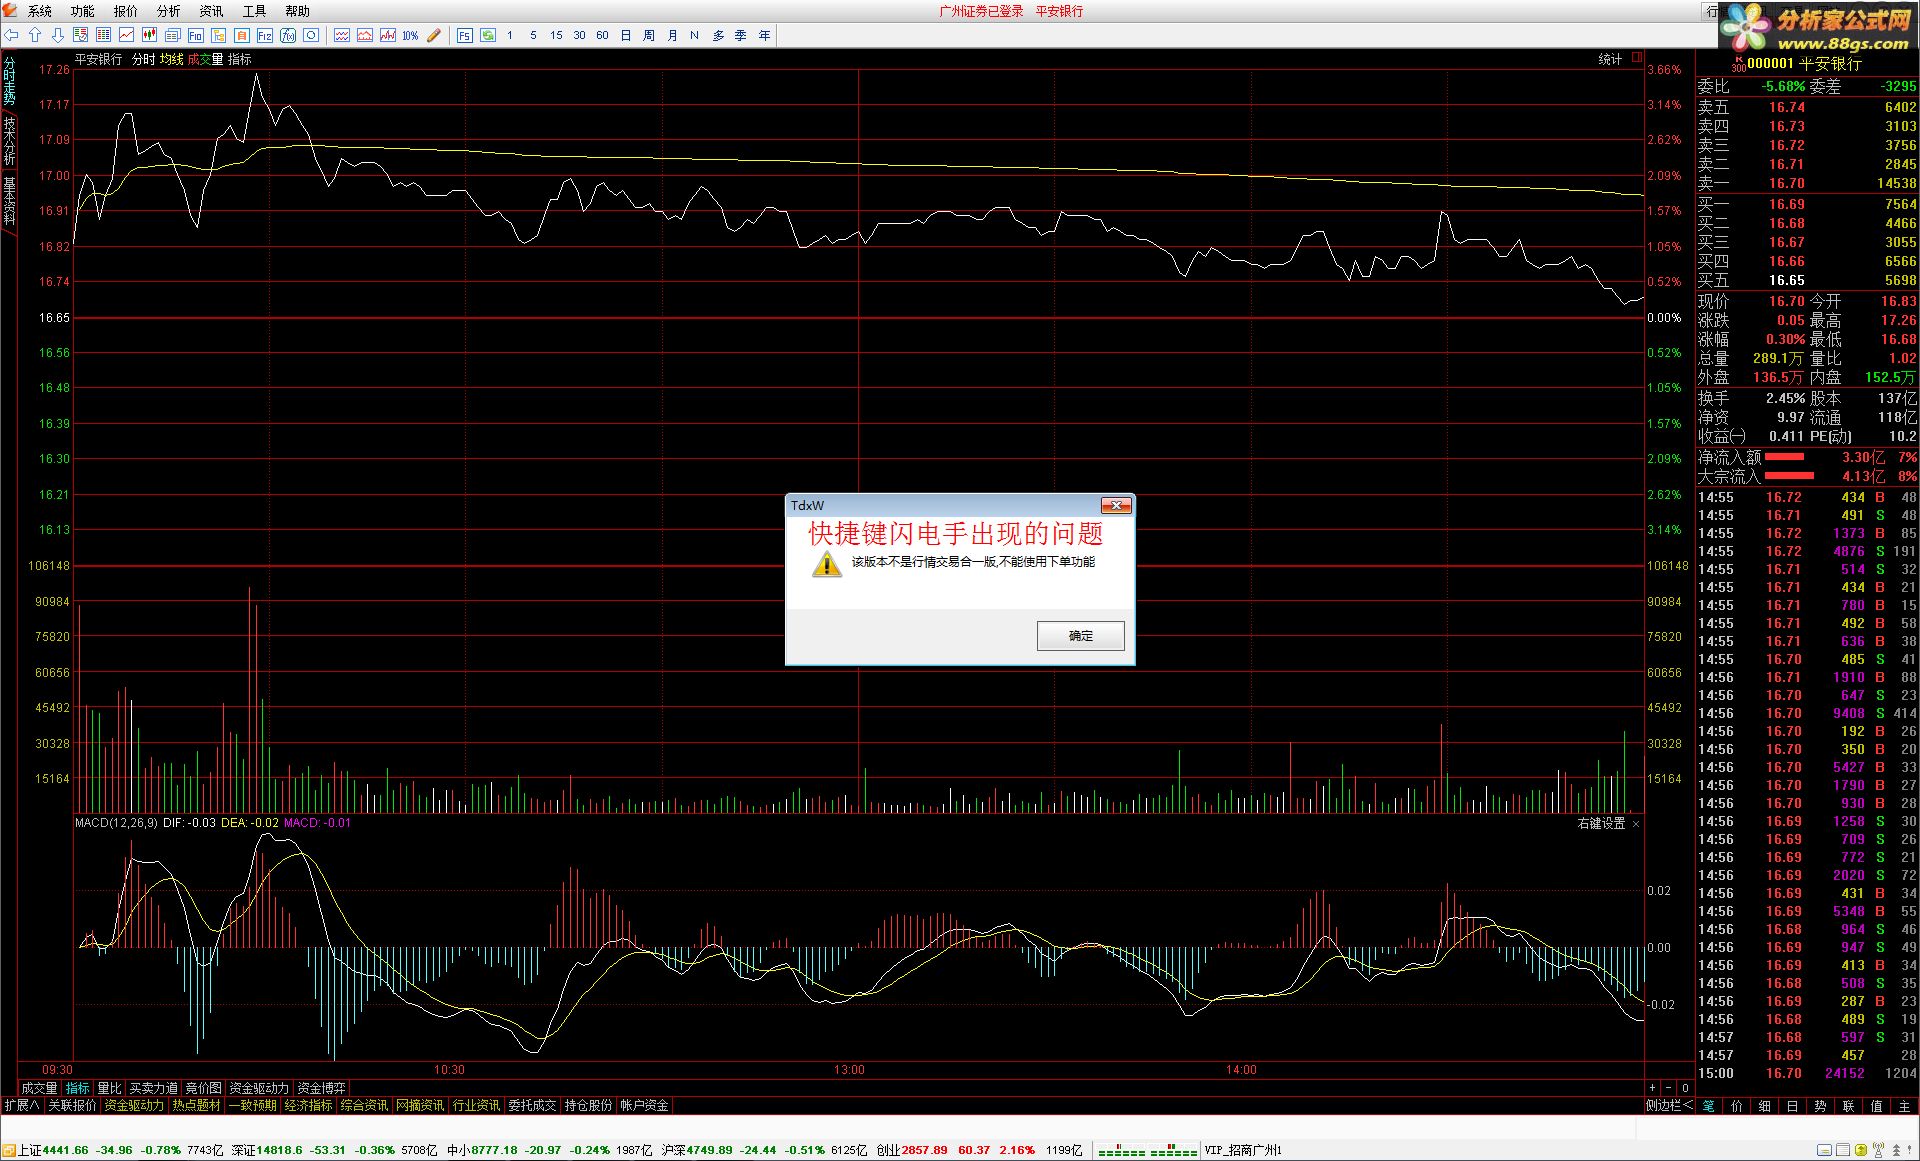Open the 分析 menu

169,11
